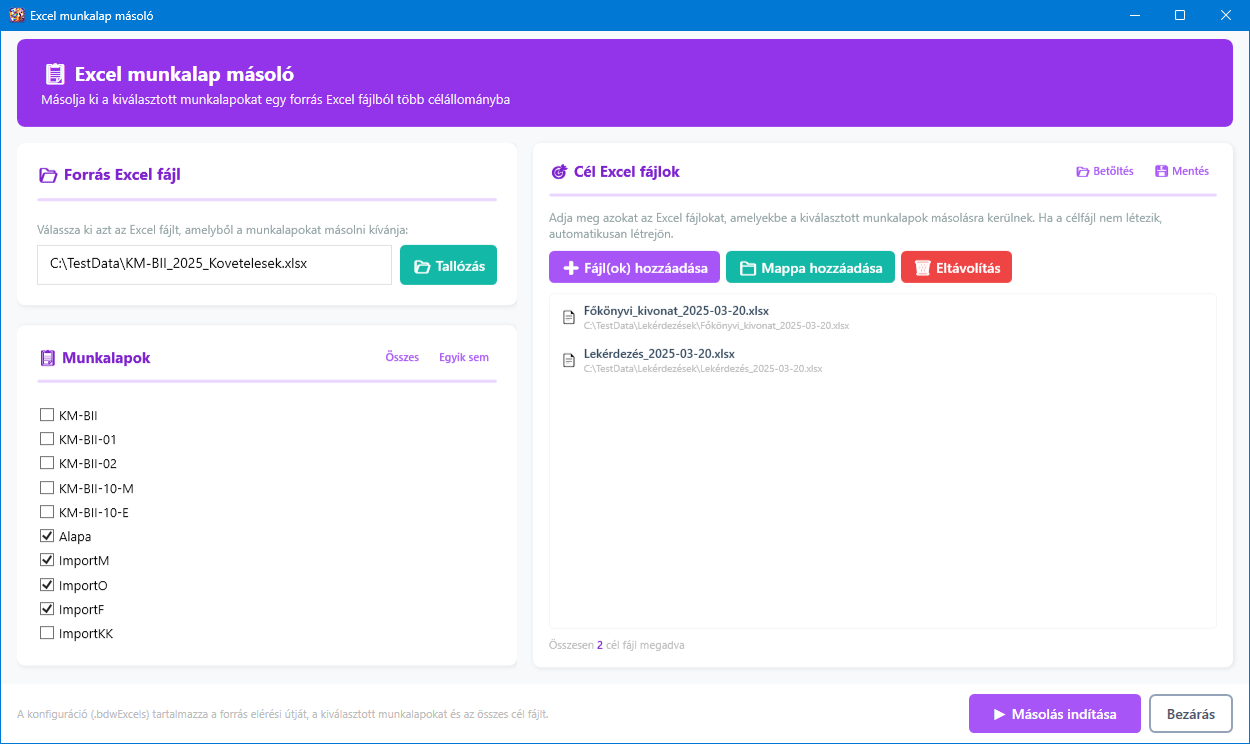Click the notebook icon next to Munkalapok heading

pyautogui.click(x=47, y=358)
